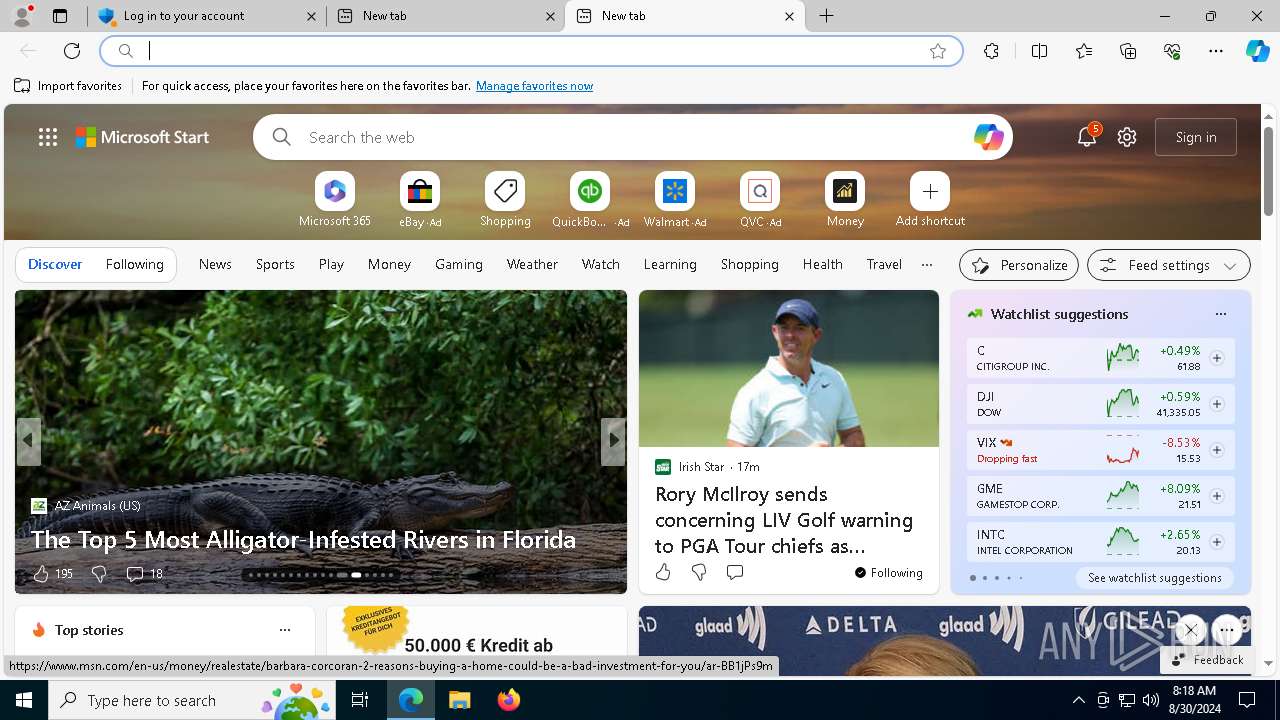Expand the Feed settings dropdown
Screen dimensions: 1280x720
[x=1169, y=265]
